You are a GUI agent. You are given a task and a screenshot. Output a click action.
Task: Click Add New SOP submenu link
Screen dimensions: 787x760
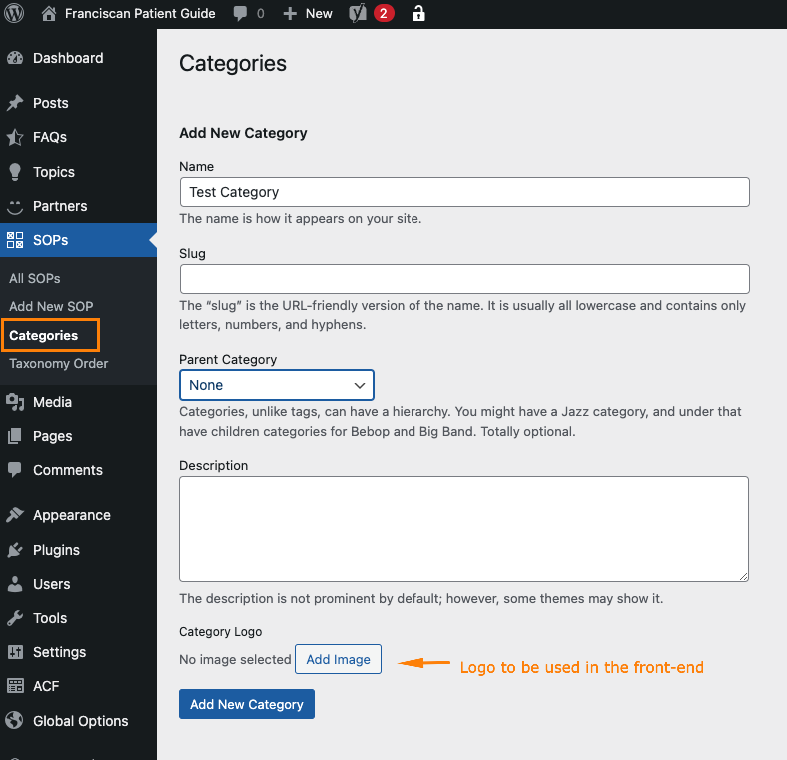[x=51, y=306]
